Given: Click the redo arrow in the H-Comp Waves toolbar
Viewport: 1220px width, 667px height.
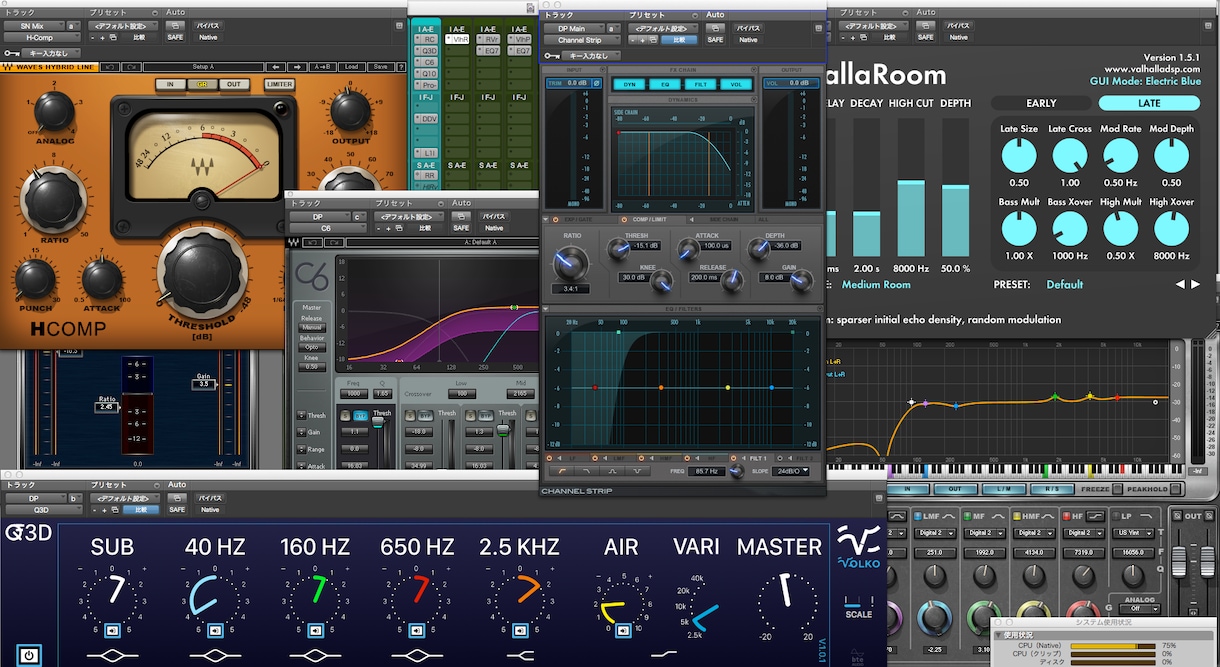Looking at the screenshot, I should (131, 67).
